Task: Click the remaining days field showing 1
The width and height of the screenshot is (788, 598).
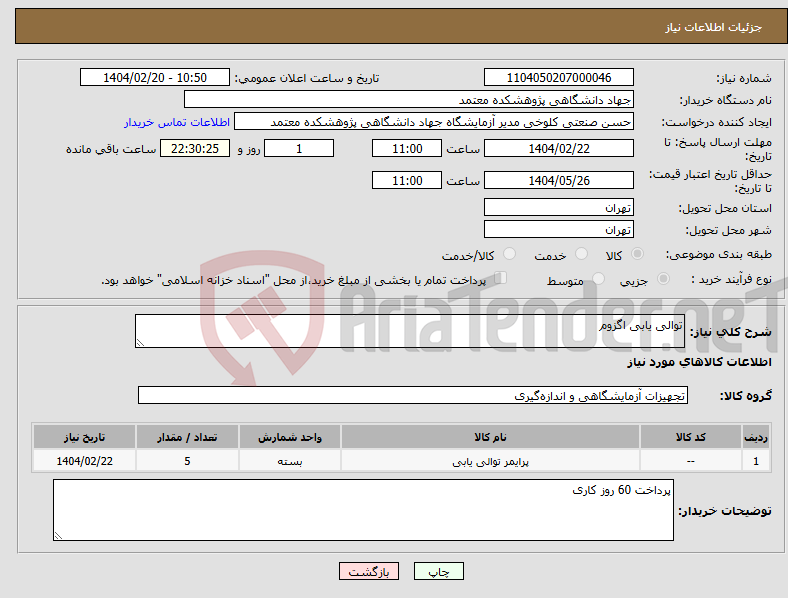Action: click(299, 148)
